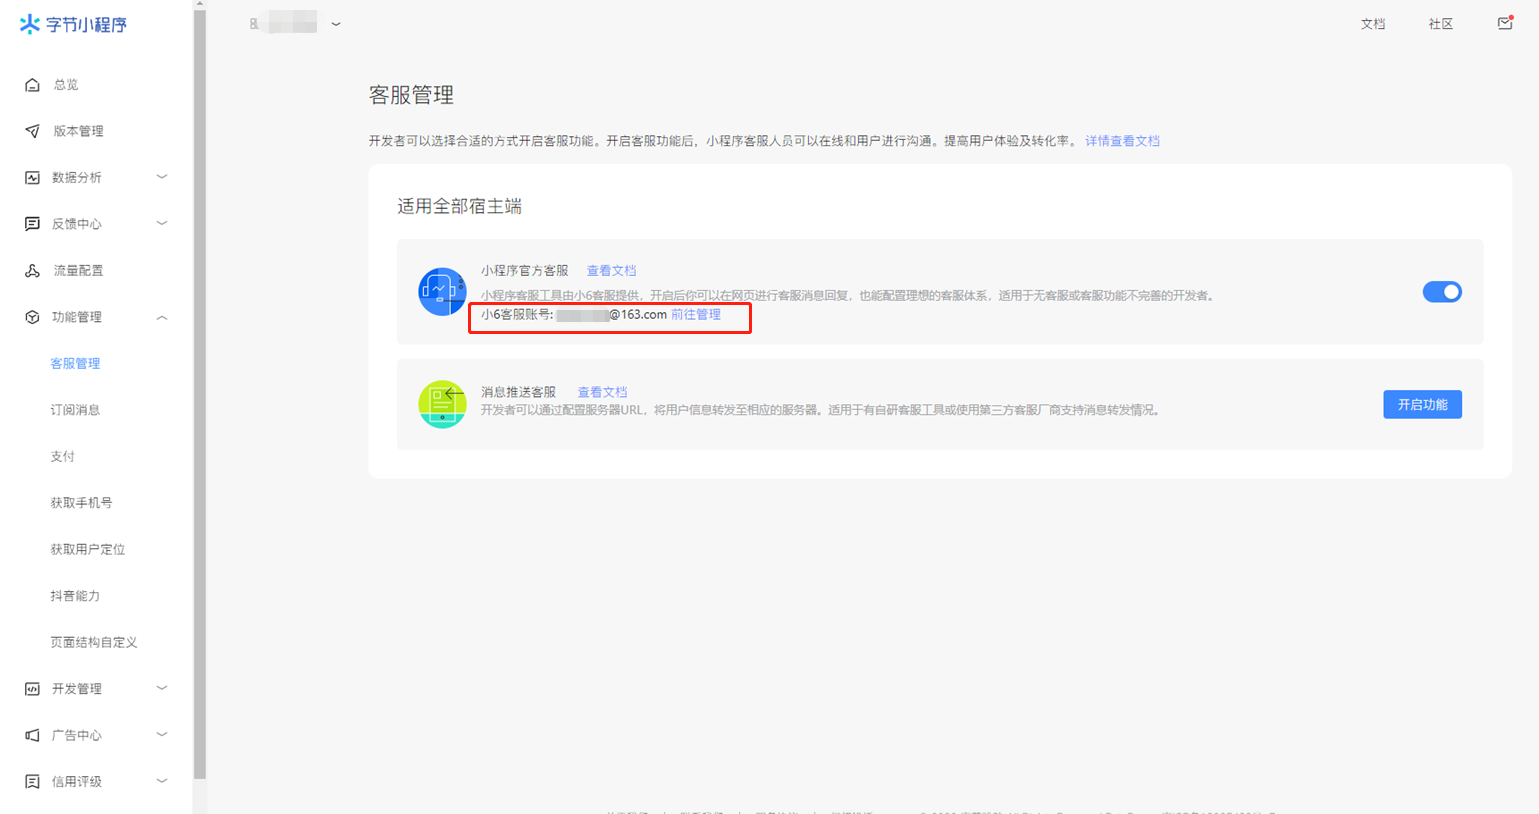Collapse the 功能管理 menu chevron
This screenshot has width=1539, height=814.
pyautogui.click(x=162, y=317)
